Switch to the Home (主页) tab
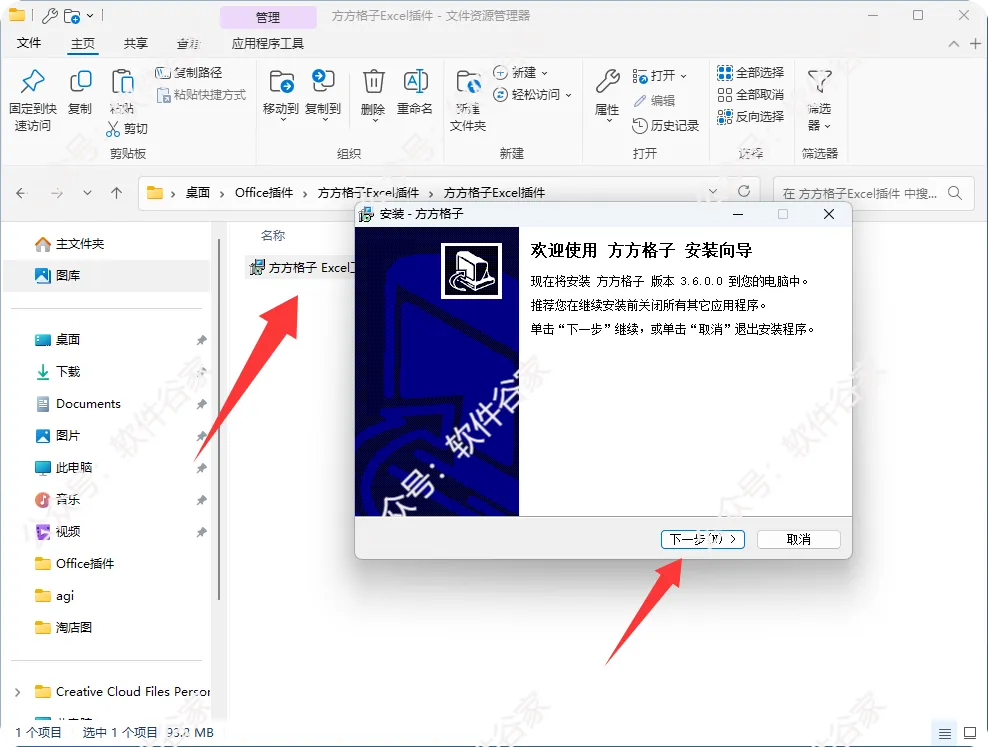 point(83,43)
